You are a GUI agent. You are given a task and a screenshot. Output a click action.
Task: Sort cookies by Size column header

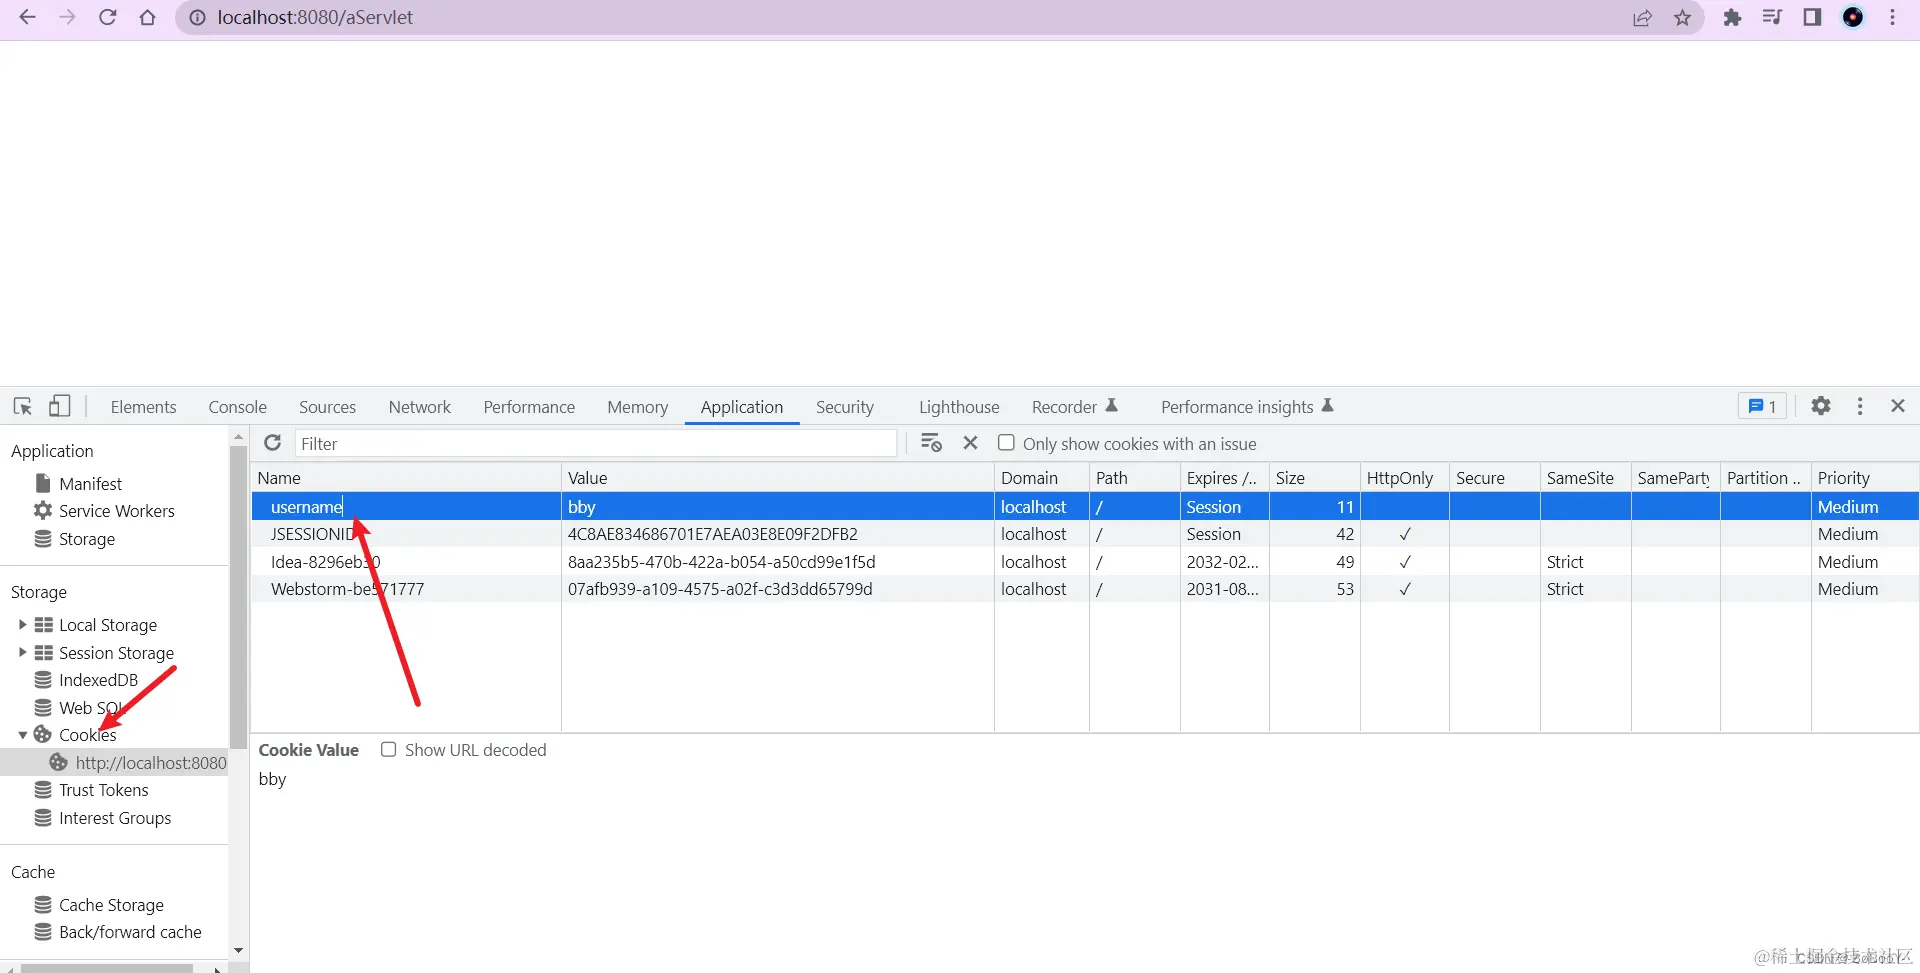click(1314, 478)
